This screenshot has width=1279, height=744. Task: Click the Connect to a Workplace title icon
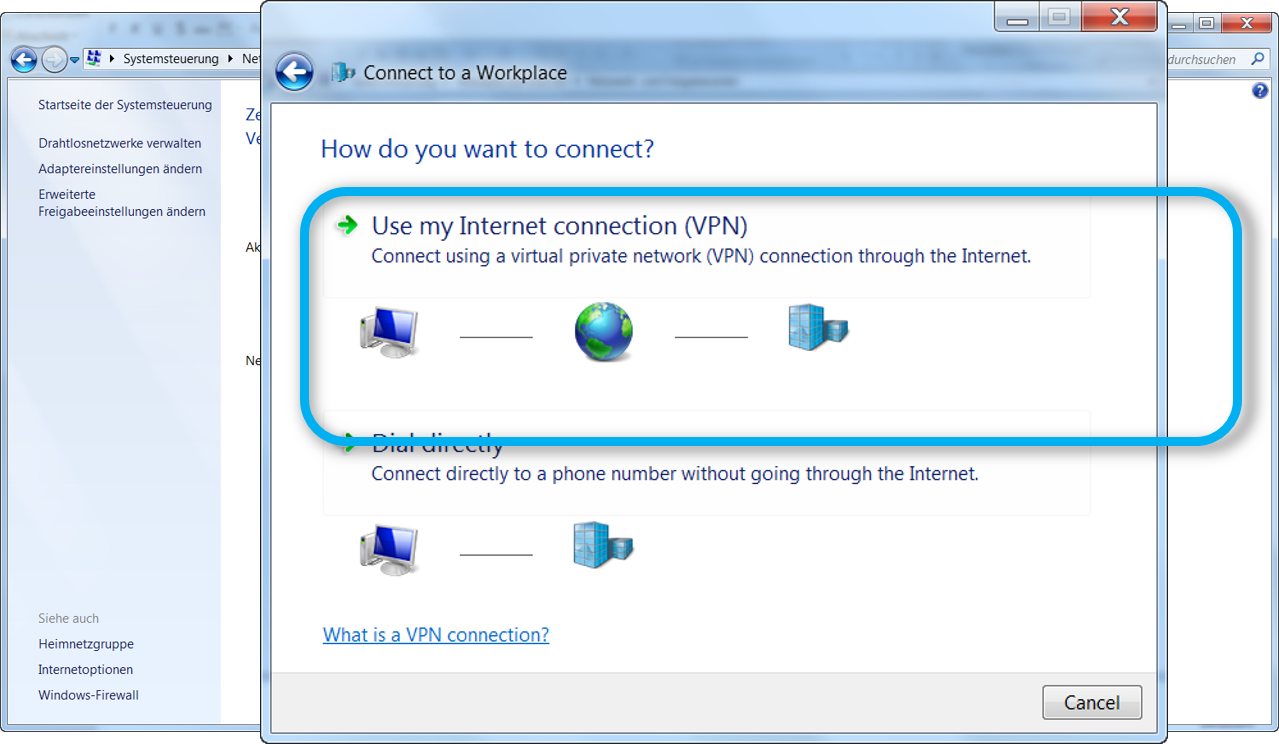[343, 72]
